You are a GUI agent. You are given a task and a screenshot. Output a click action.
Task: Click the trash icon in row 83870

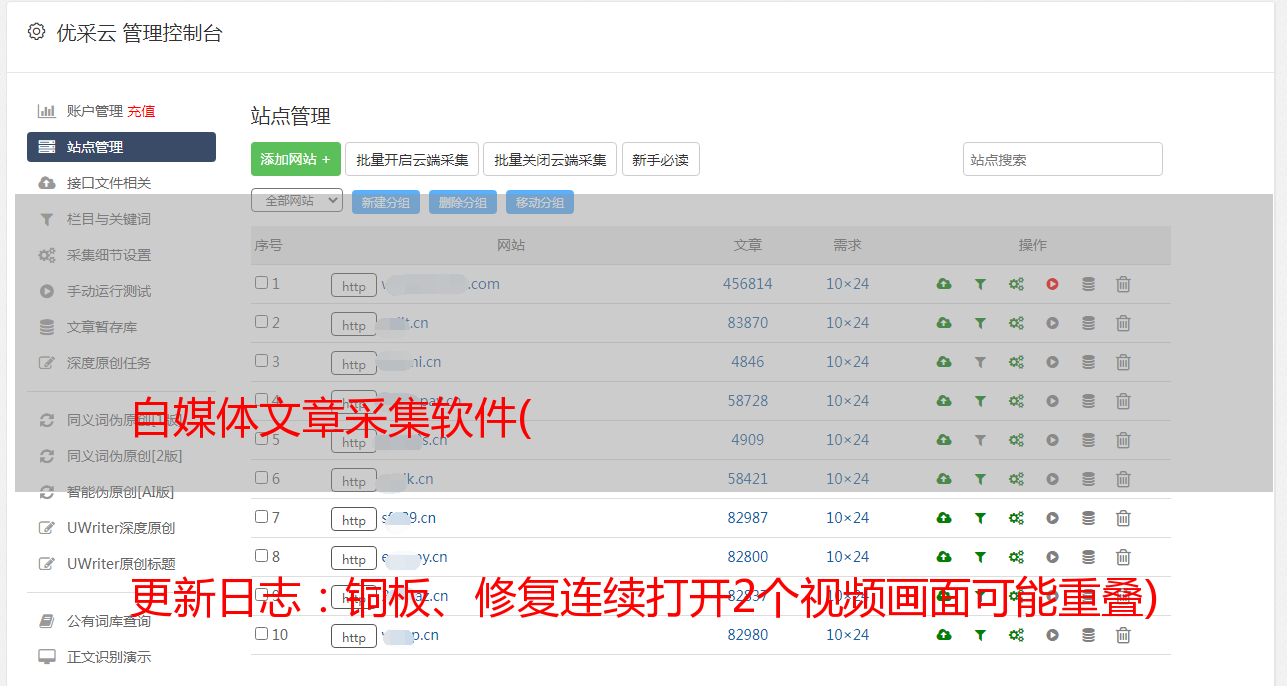[x=1123, y=323]
